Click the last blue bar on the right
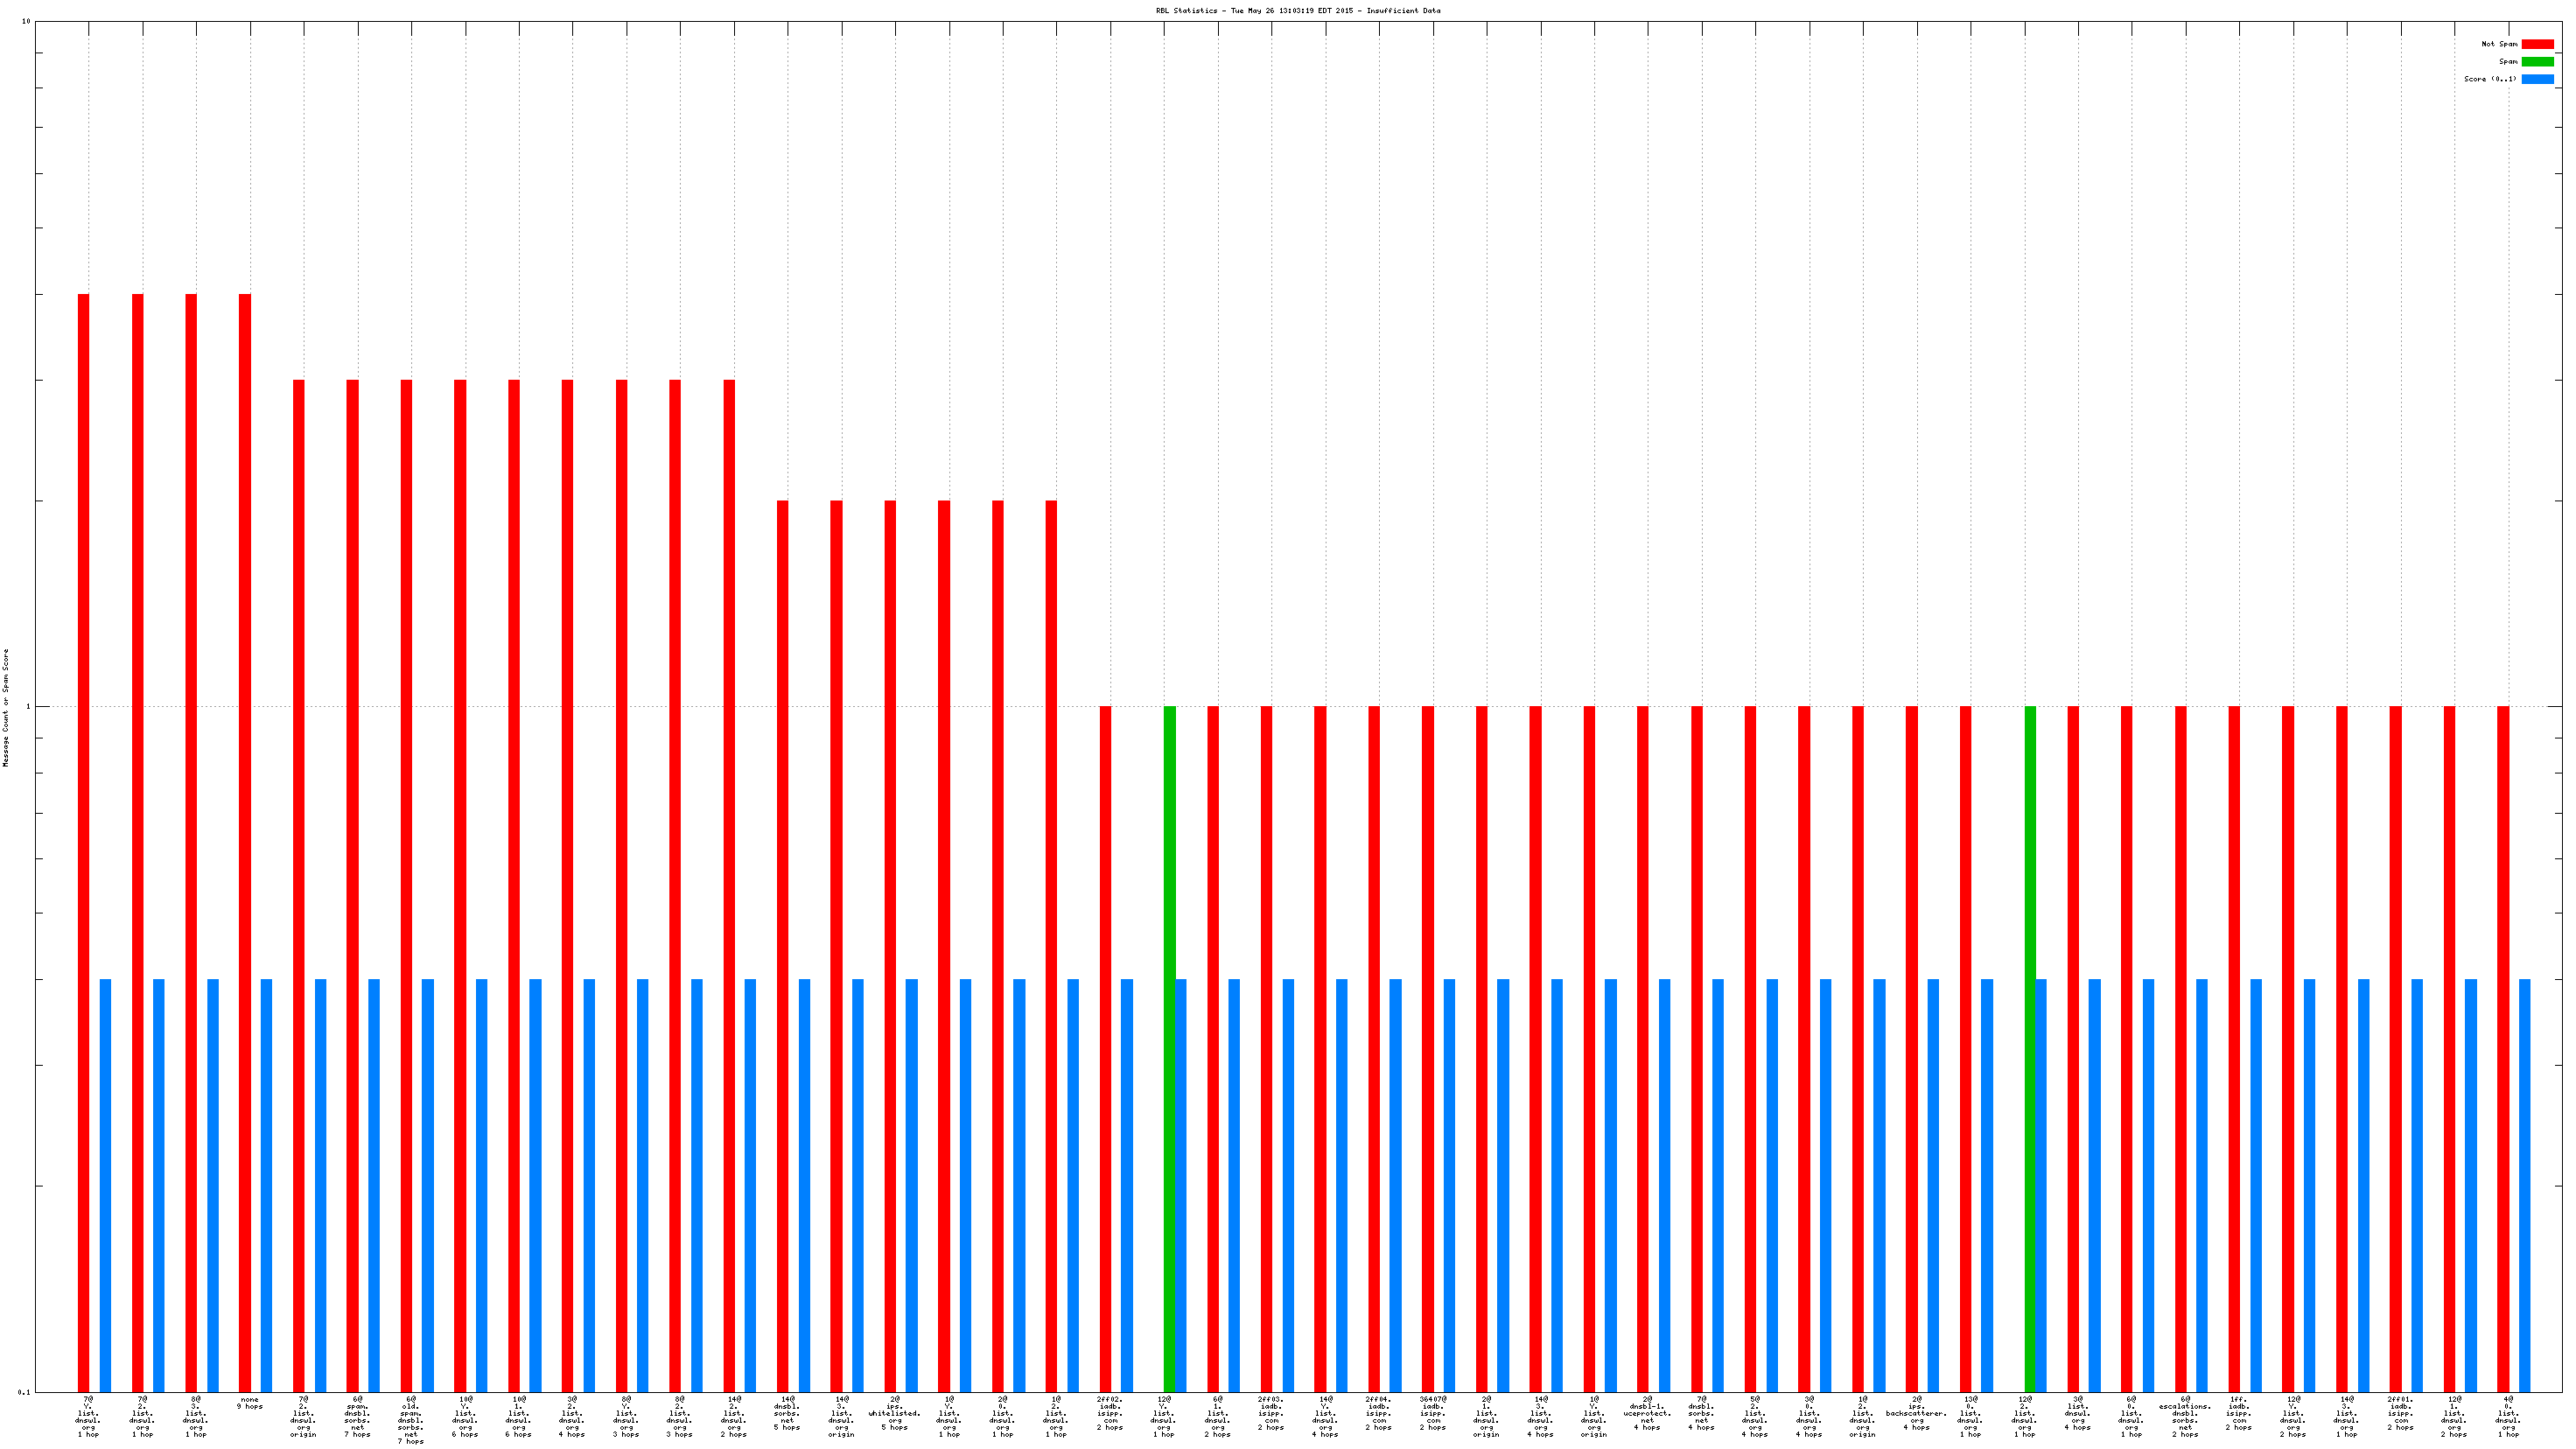 click(x=2525, y=1185)
